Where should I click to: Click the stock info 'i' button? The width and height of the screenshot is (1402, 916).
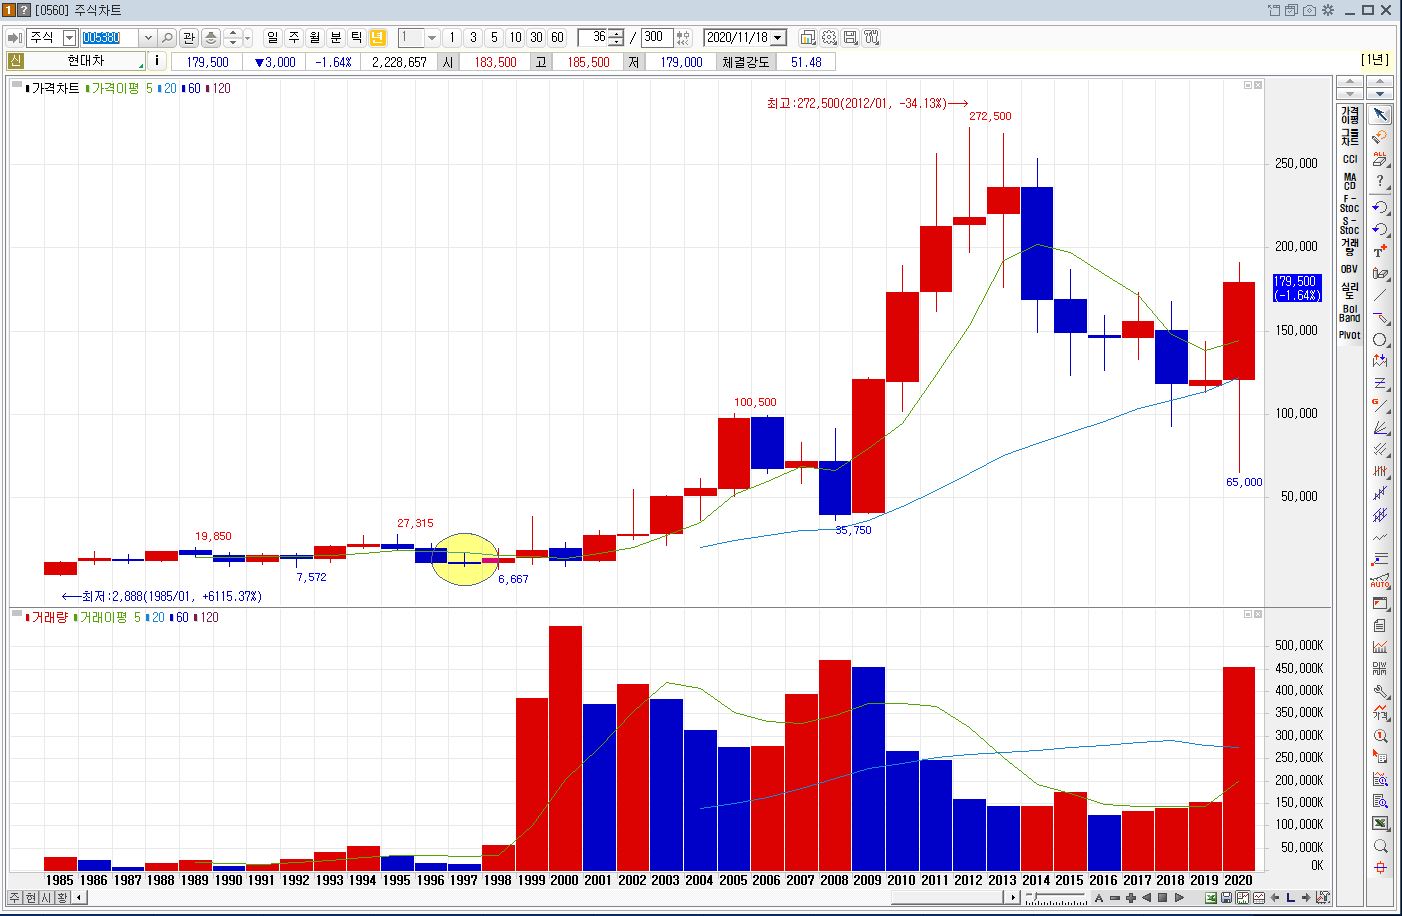click(157, 62)
